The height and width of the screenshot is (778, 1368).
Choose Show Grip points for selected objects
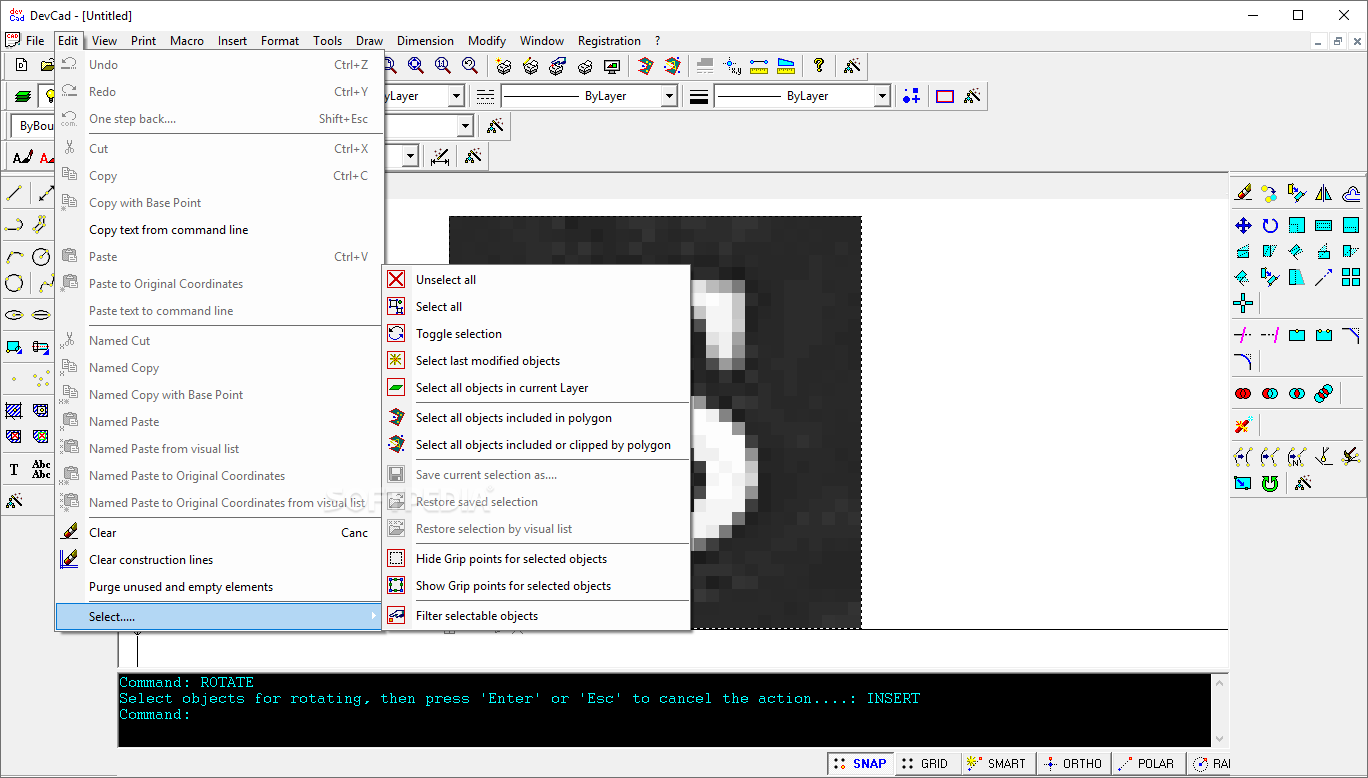click(537, 586)
